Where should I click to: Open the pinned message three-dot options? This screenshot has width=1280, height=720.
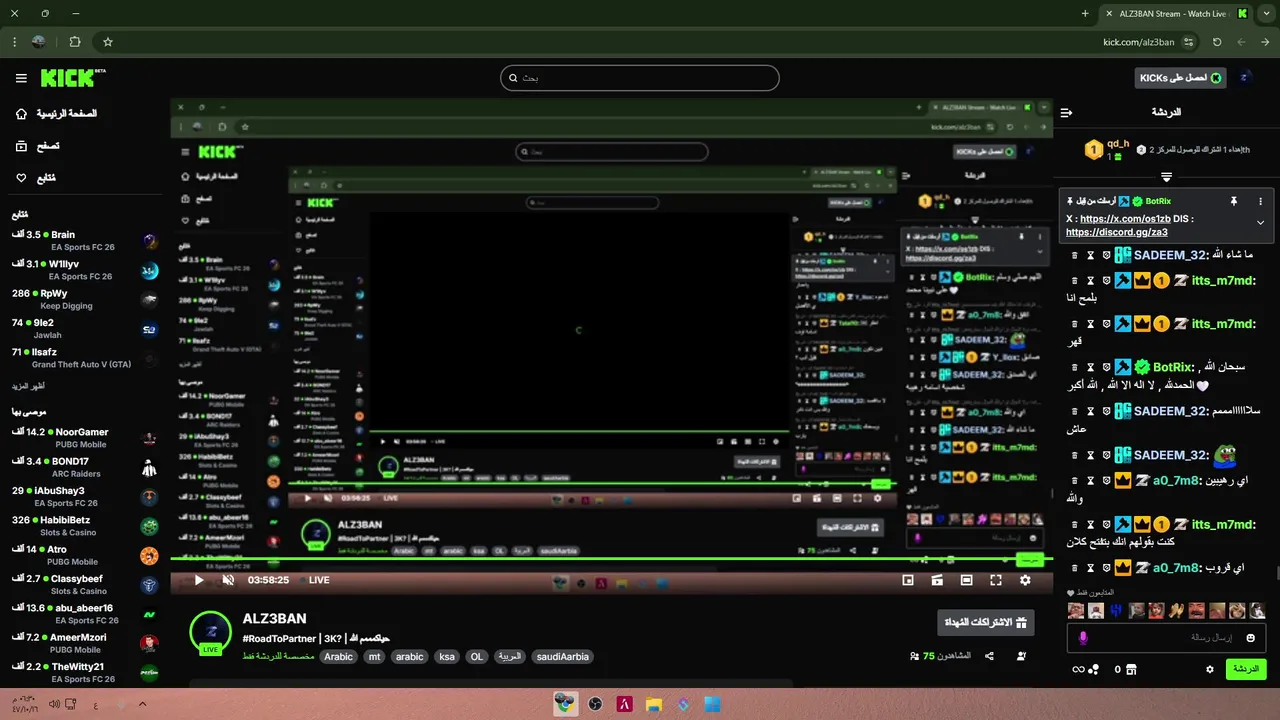pyautogui.click(x=1260, y=201)
